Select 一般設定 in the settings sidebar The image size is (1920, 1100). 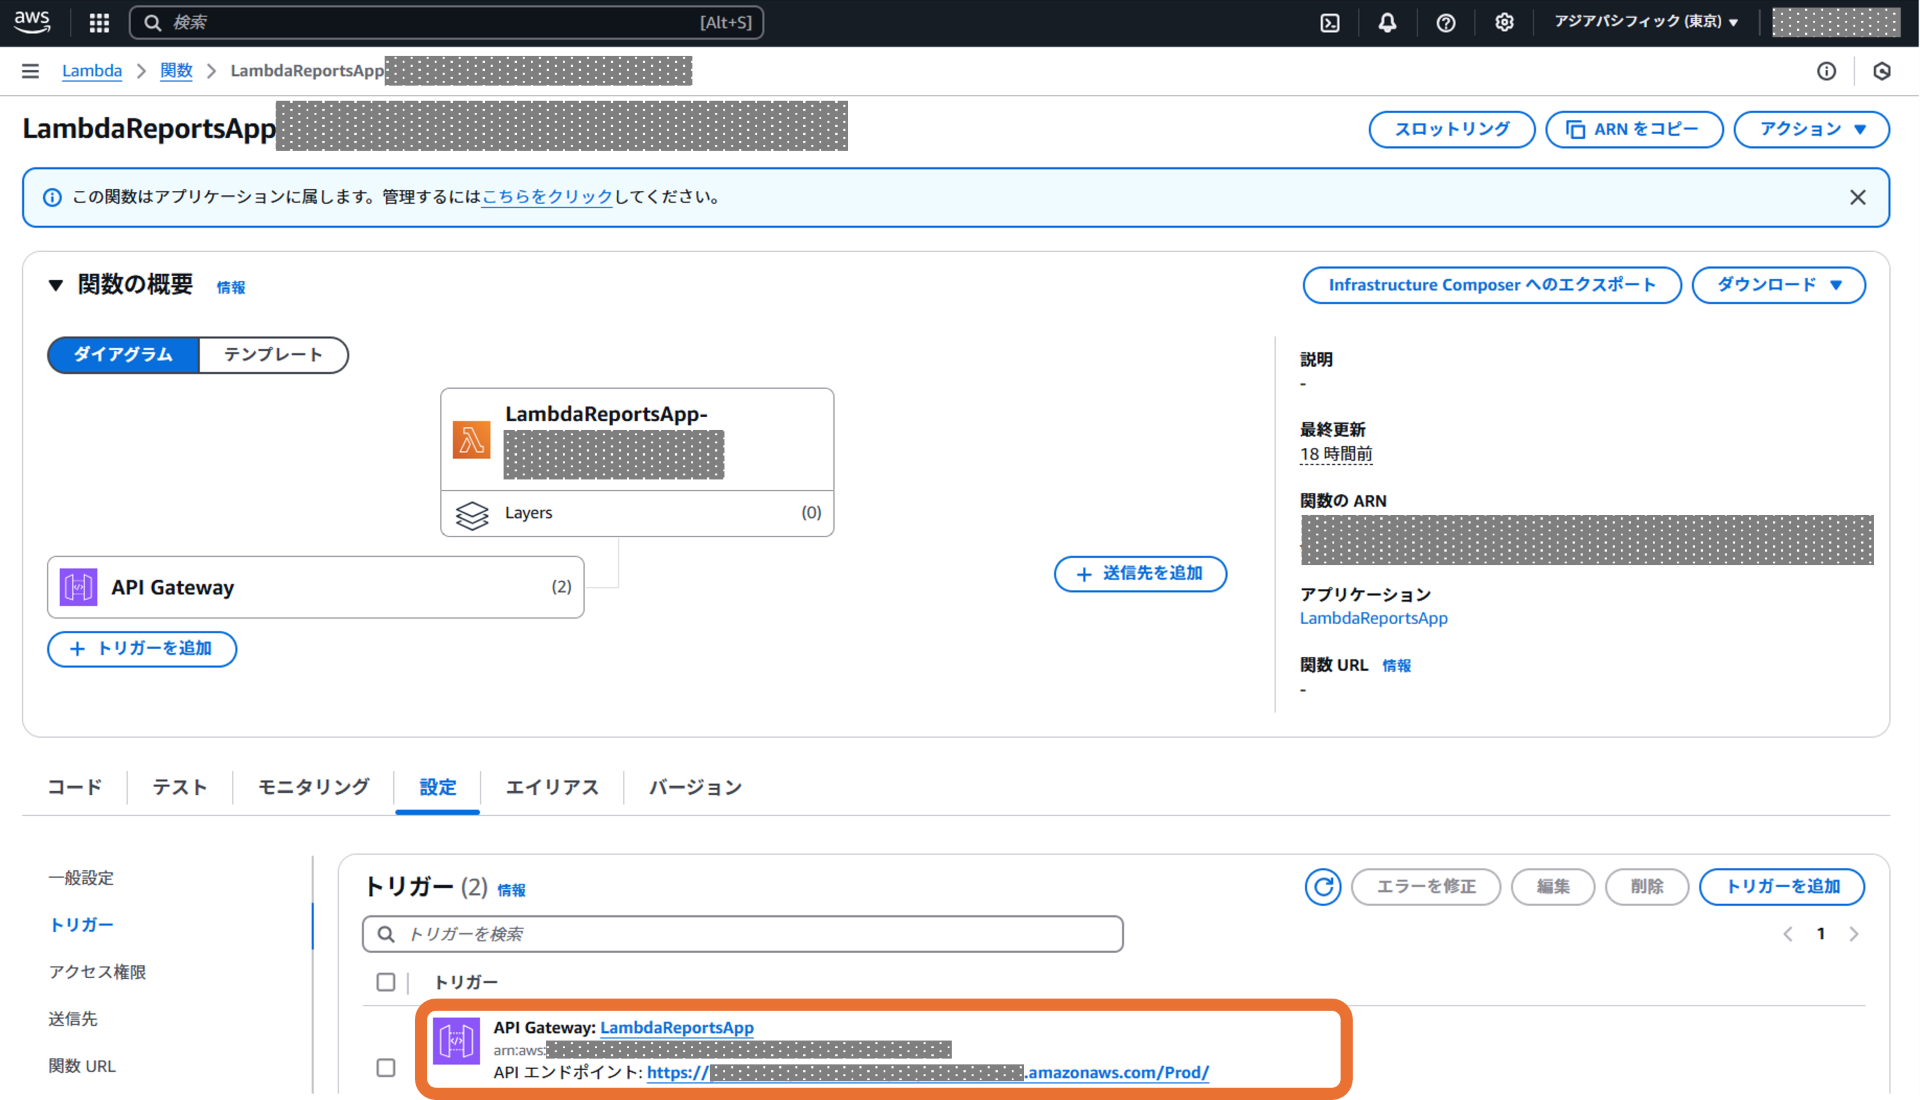[x=81, y=878]
